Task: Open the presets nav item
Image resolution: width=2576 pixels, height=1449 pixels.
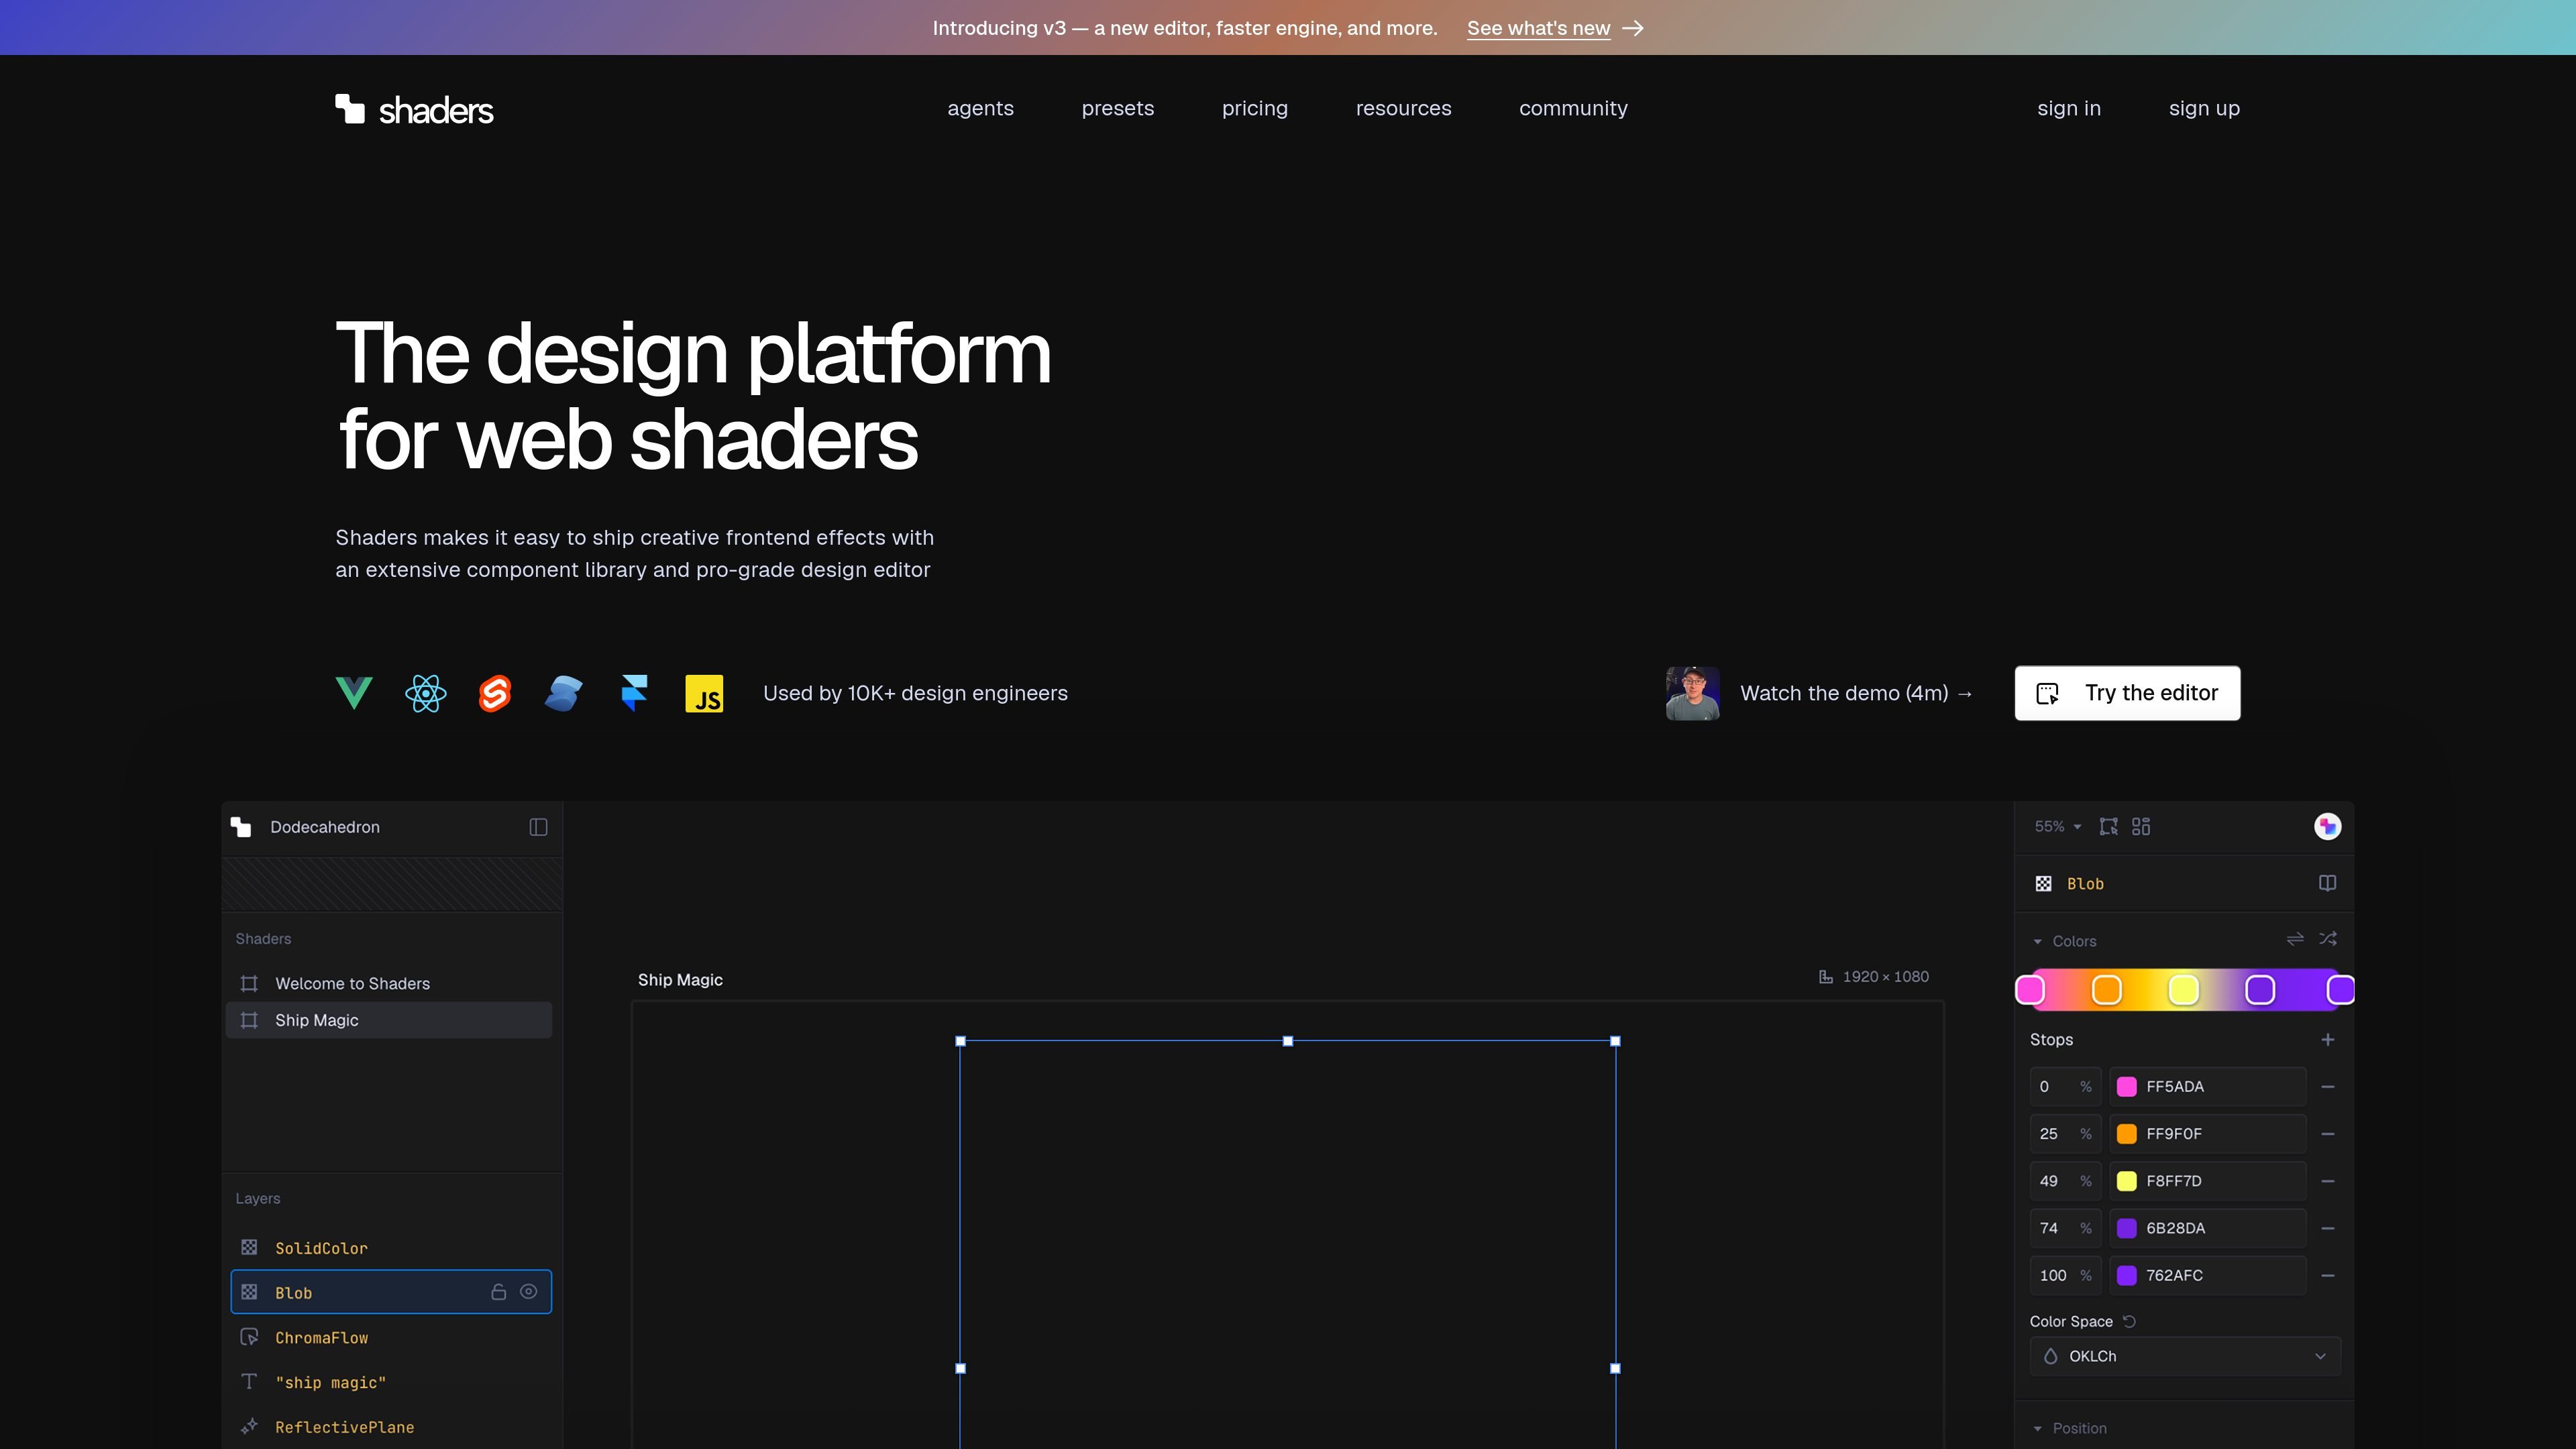Action: [x=1117, y=108]
